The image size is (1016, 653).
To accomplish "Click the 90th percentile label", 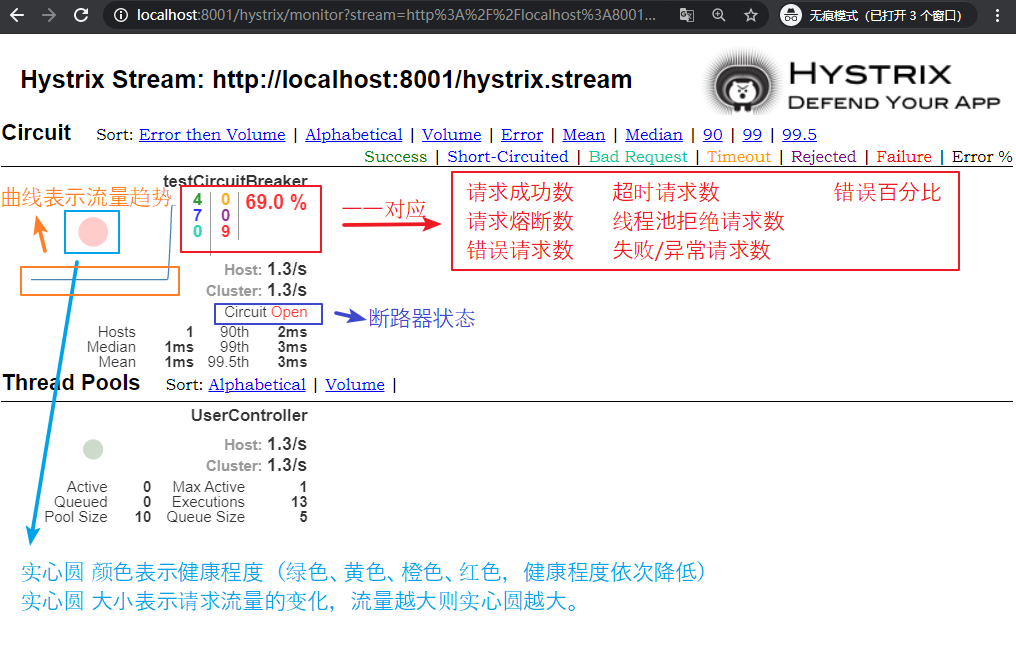I will point(234,332).
